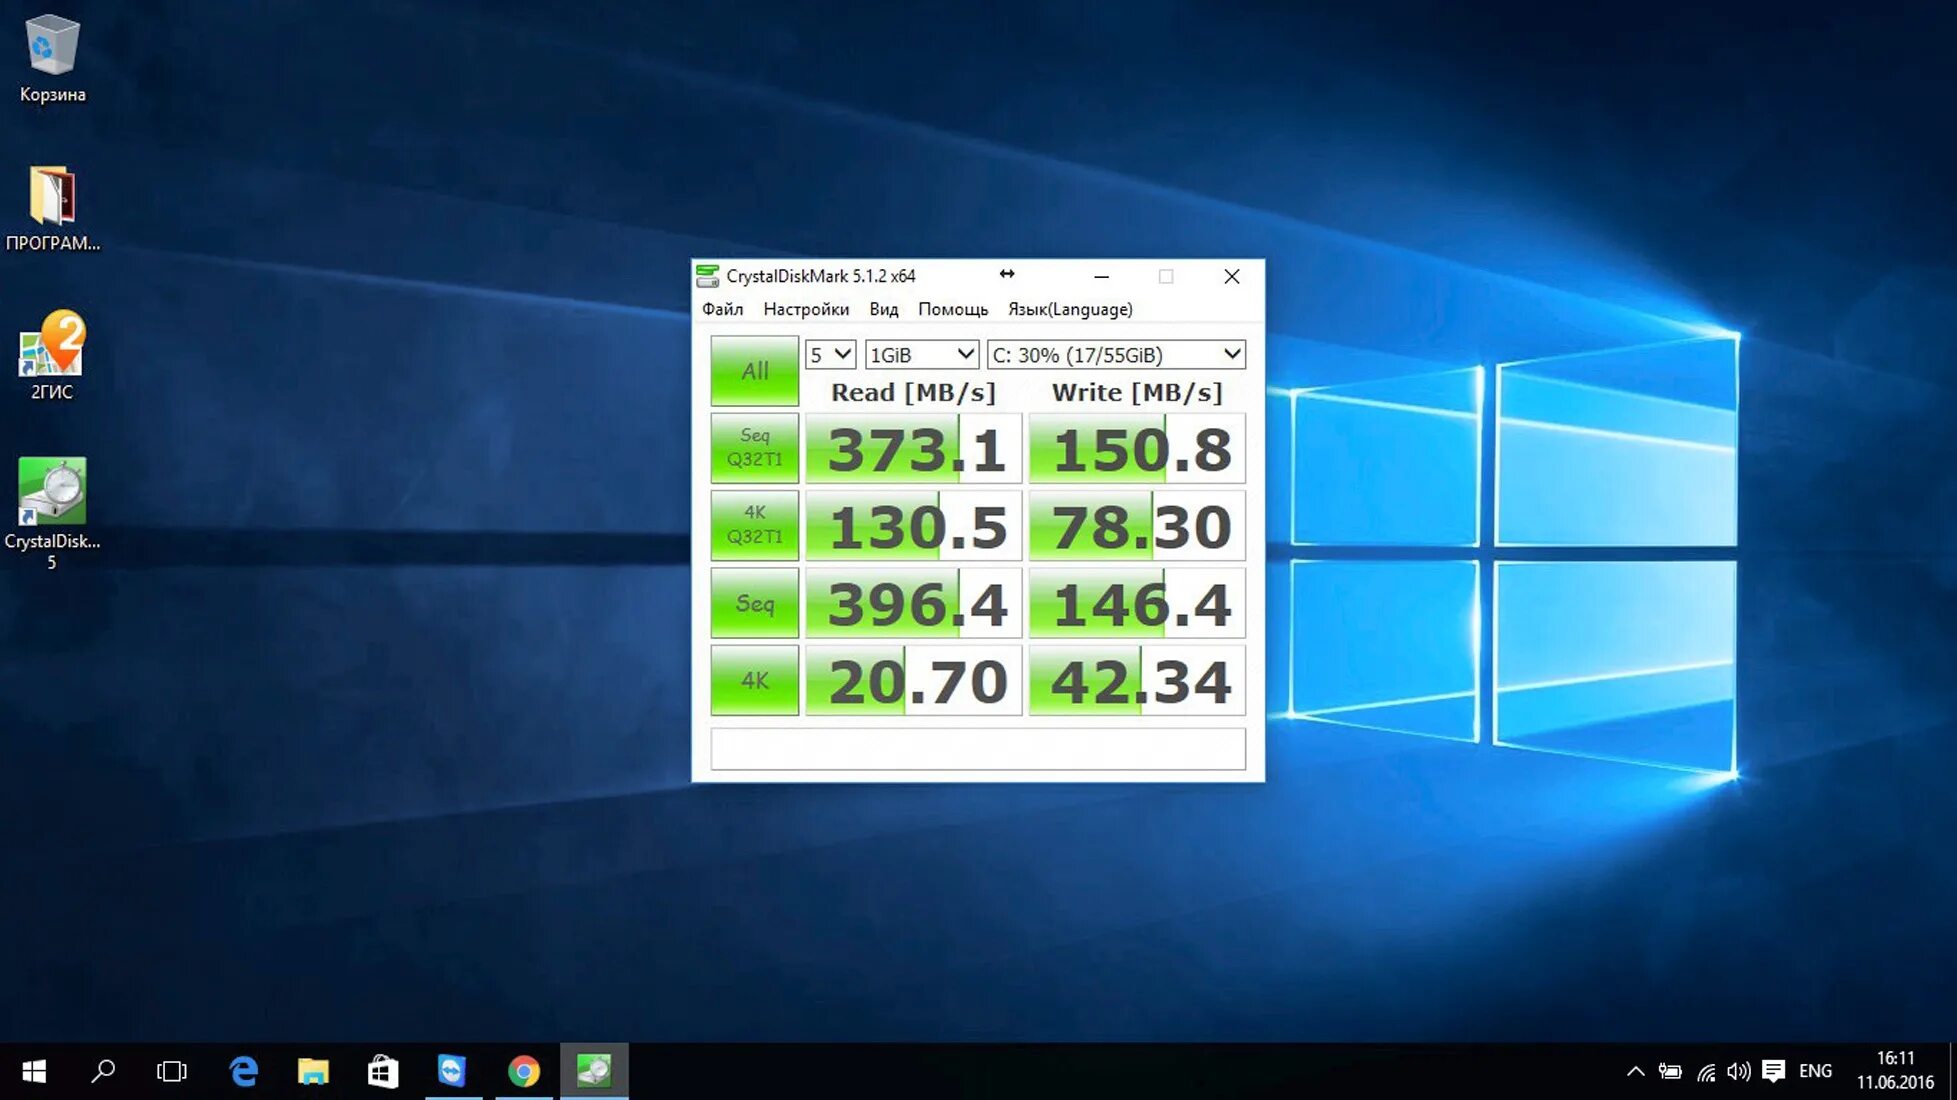Viewport: 1957px width, 1100px height.
Task: Start the Seq Q32T1 benchmark button
Action: pyautogui.click(x=754, y=448)
